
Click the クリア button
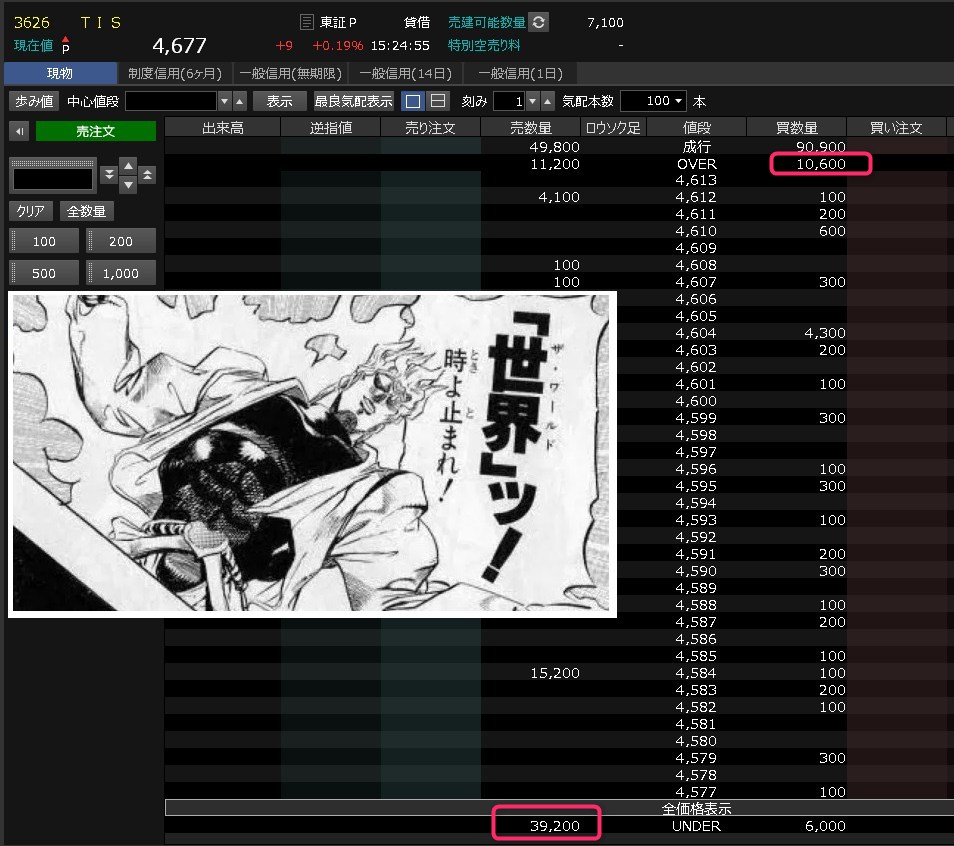coord(30,211)
